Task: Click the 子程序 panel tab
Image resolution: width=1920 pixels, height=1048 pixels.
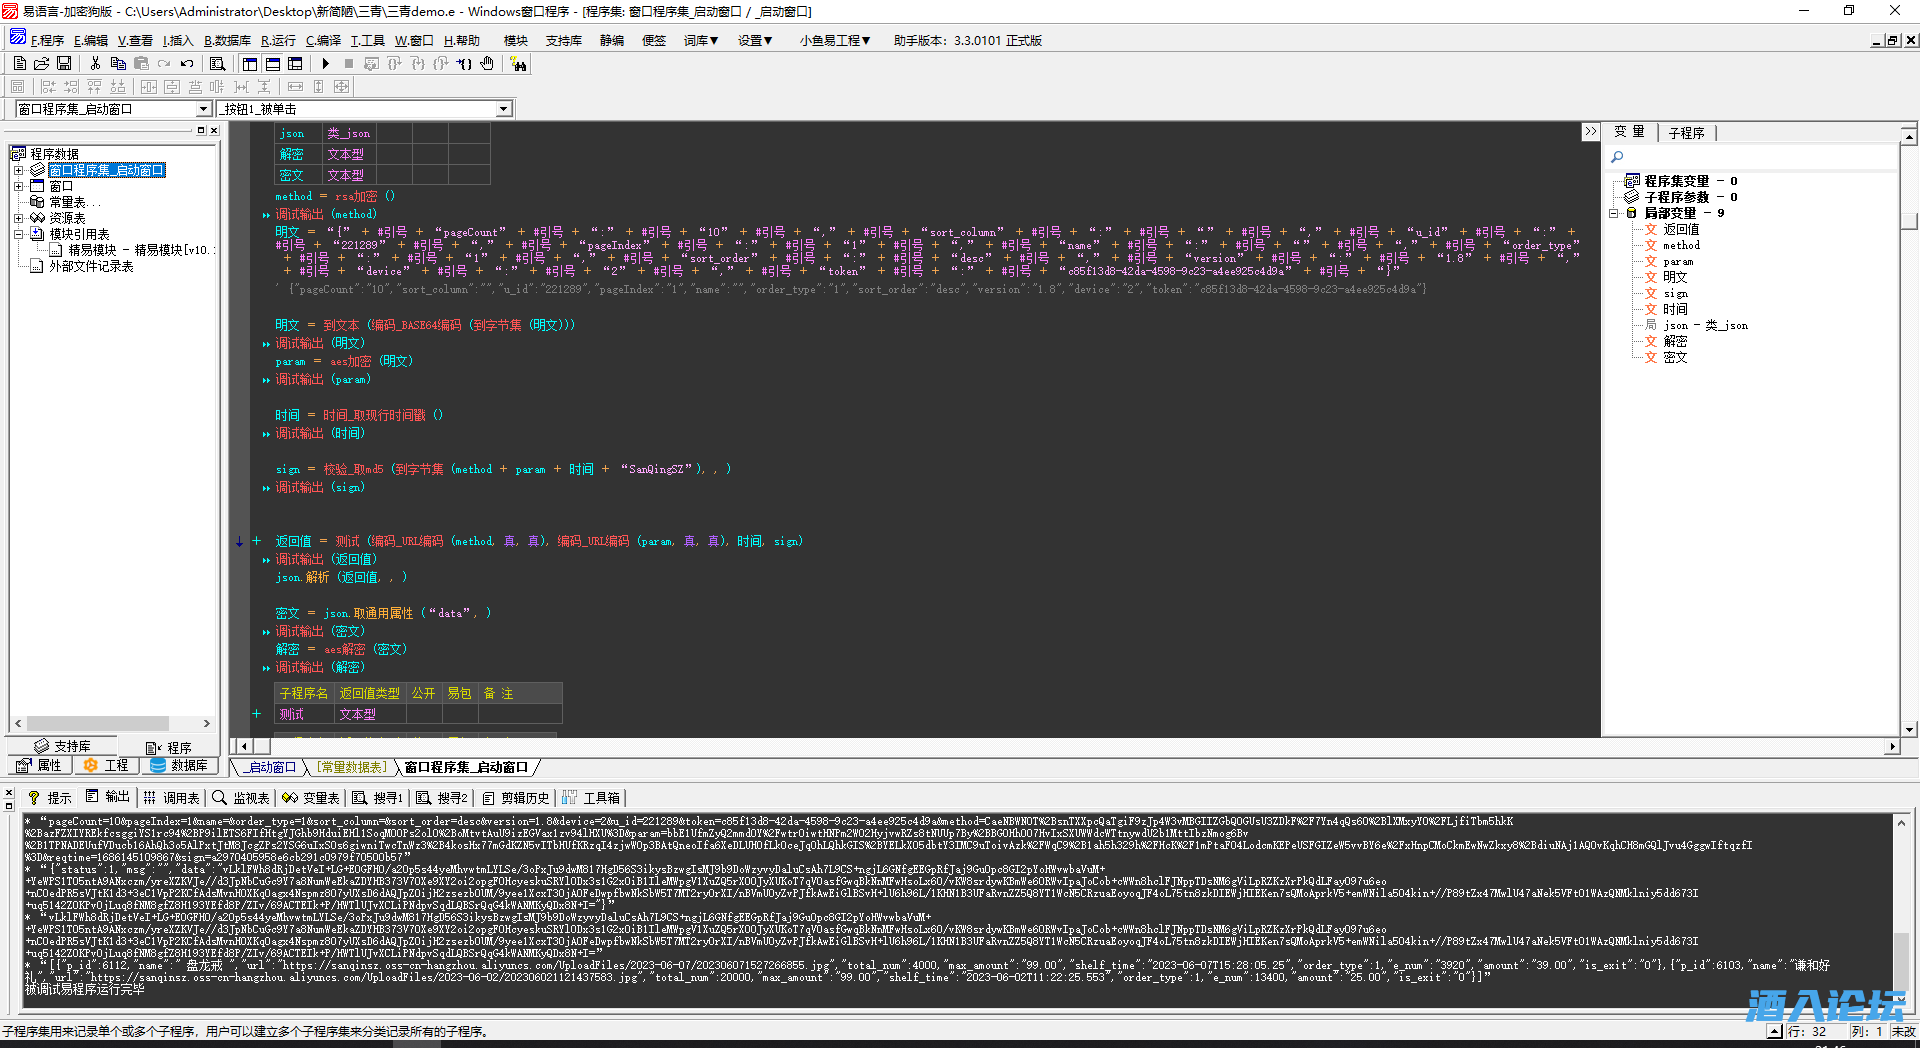Action: pos(1686,133)
